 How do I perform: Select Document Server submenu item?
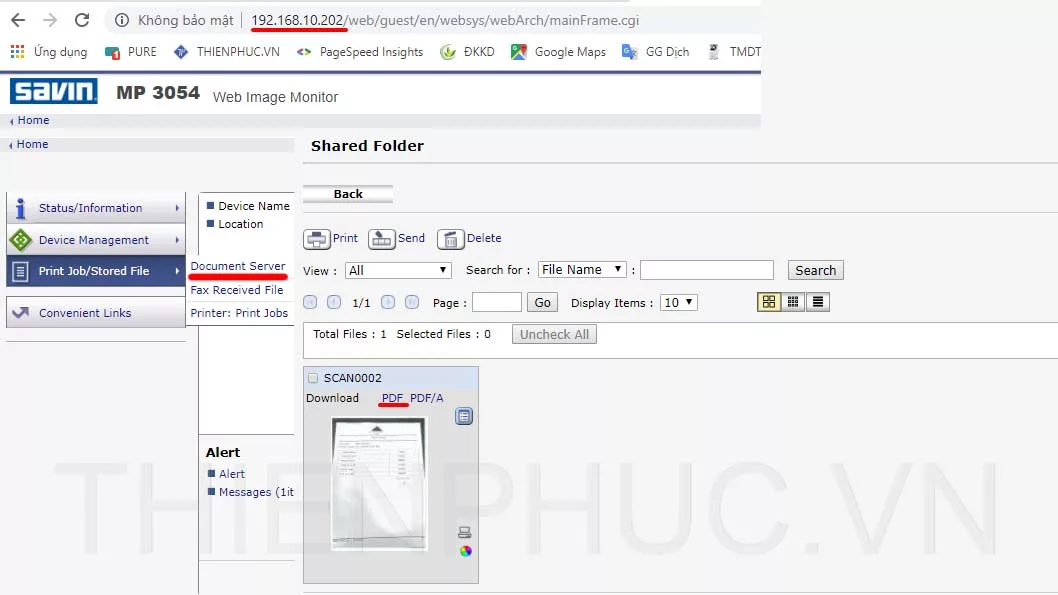click(x=238, y=266)
